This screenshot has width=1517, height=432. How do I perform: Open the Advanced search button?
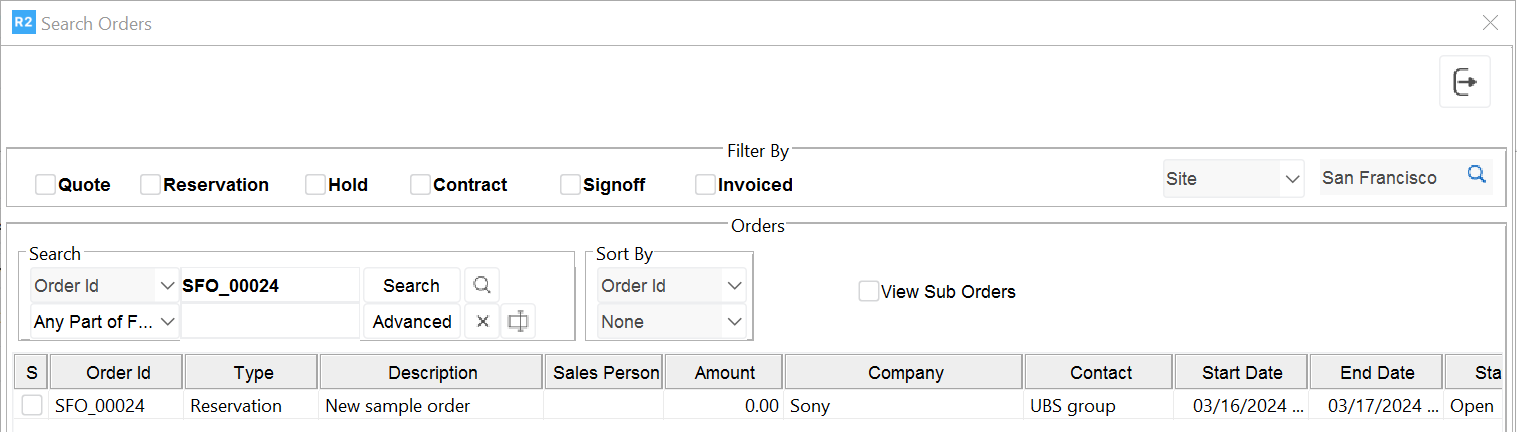point(412,322)
